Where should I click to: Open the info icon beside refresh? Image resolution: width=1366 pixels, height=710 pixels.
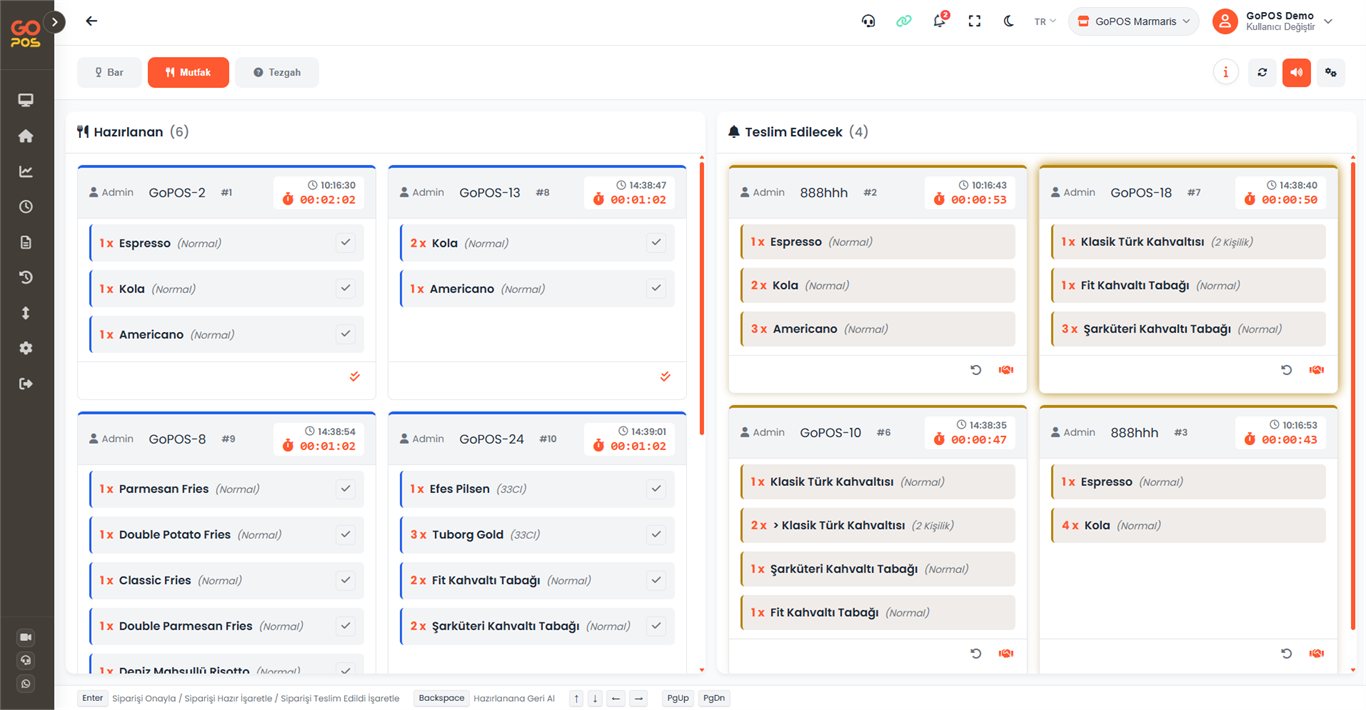(x=1225, y=72)
